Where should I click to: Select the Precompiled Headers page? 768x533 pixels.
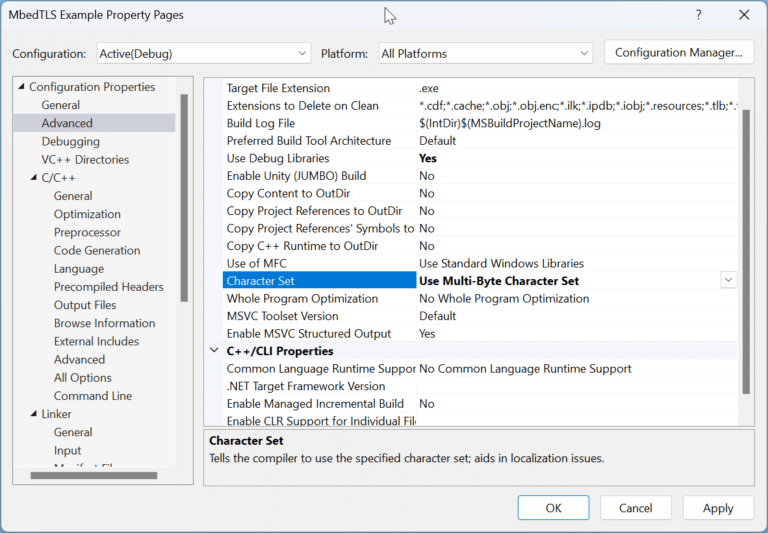click(x=109, y=287)
